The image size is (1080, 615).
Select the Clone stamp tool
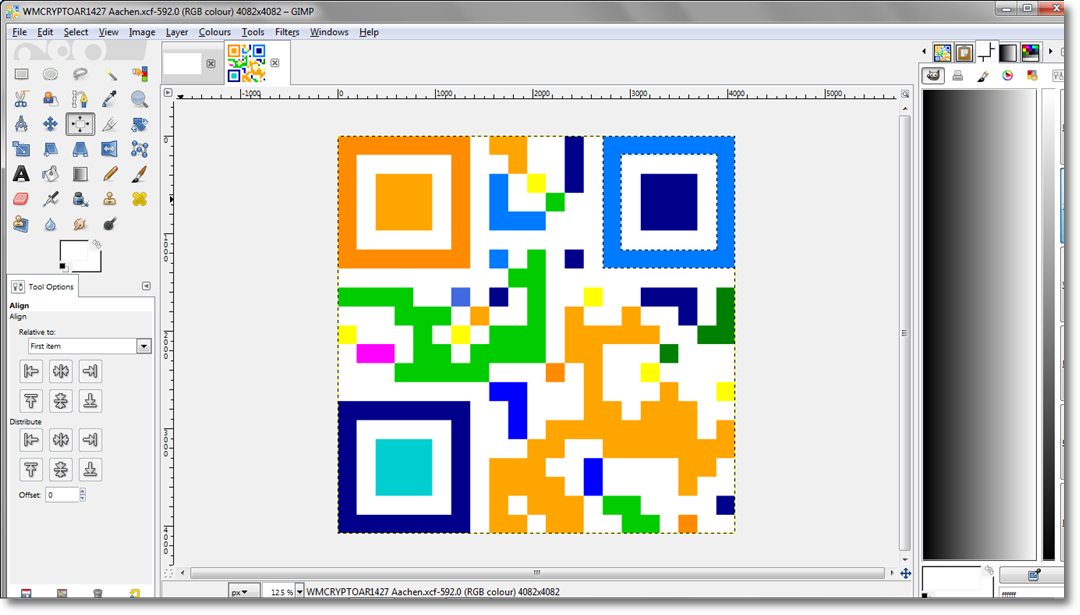pyautogui.click(x=110, y=199)
